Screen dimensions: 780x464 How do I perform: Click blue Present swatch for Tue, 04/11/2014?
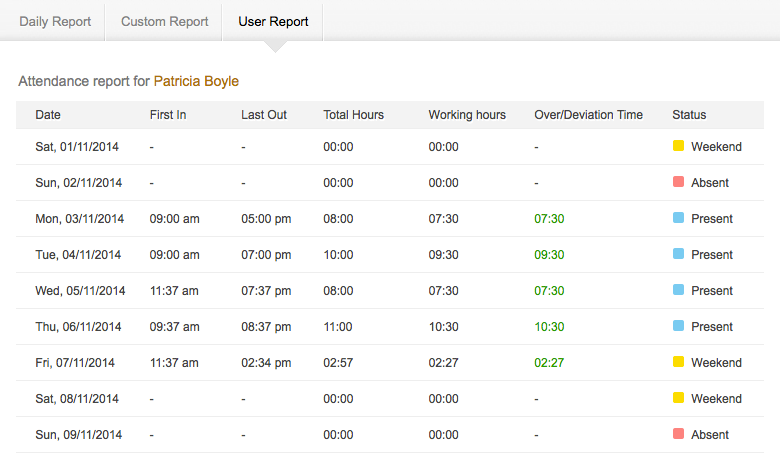[679, 254]
